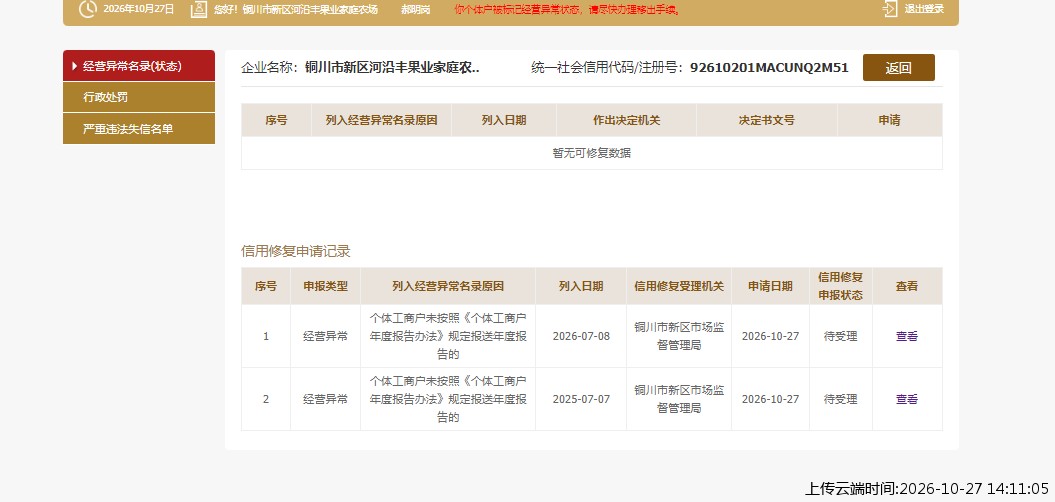Click the clock icon beside the date
Viewport: 1055px width, 502px height.
[87, 9]
